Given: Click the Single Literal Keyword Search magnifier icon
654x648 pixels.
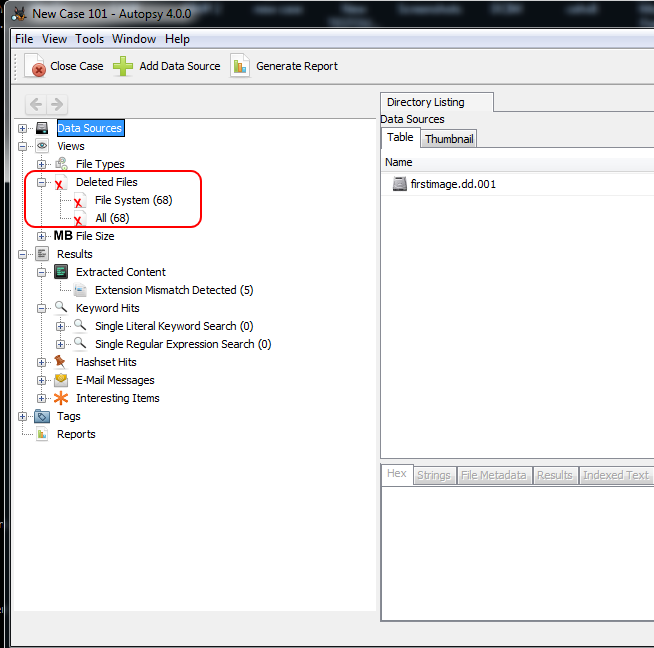Looking at the screenshot, I should (x=80, y=326).
